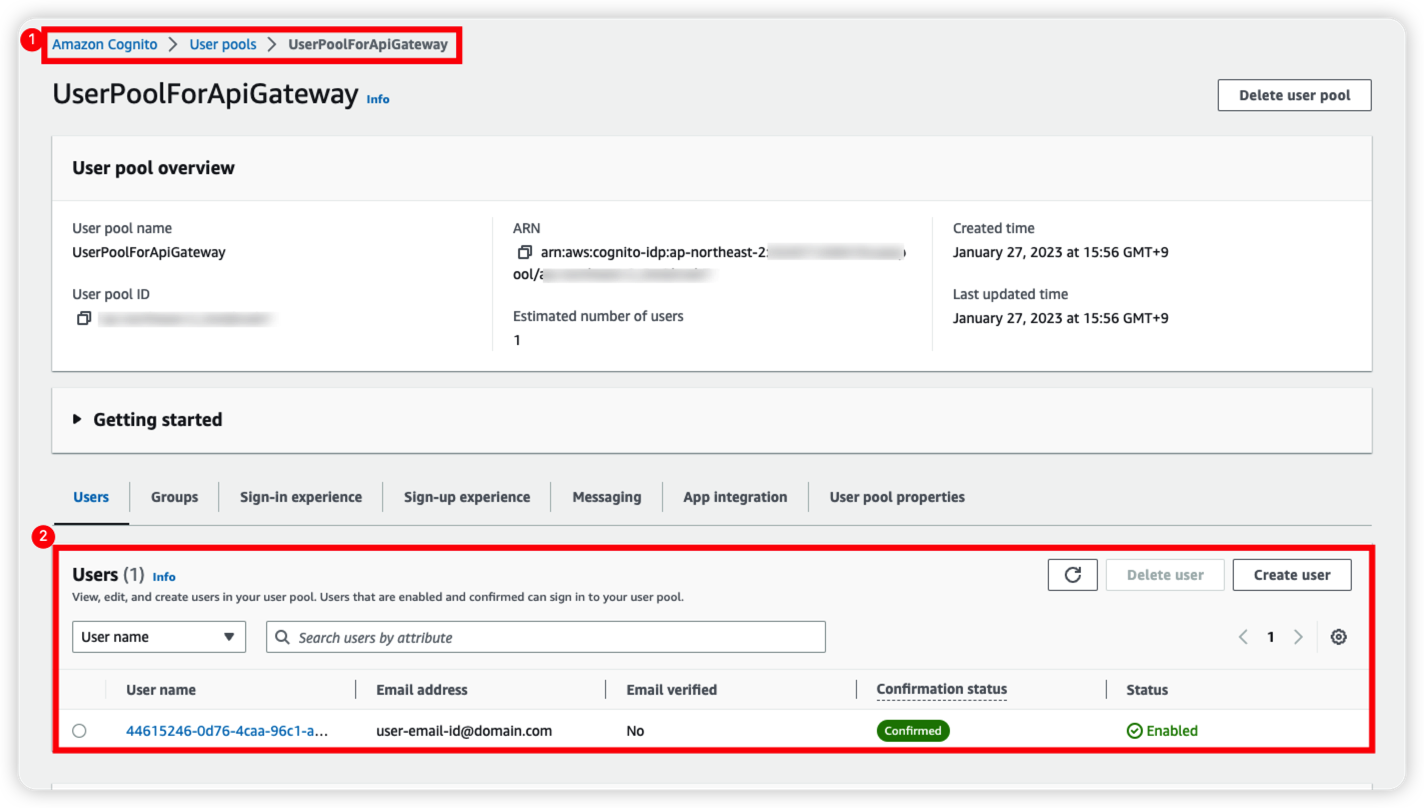Open the Sign-up experience tab

click(467, 497)
